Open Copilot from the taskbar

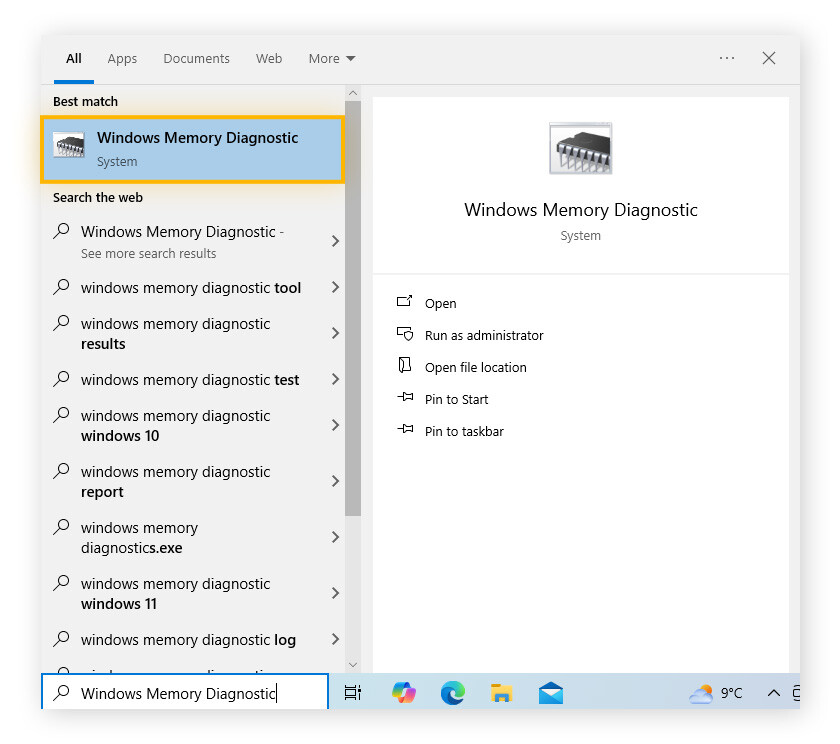pyautogui.click(x=403, y=692)
